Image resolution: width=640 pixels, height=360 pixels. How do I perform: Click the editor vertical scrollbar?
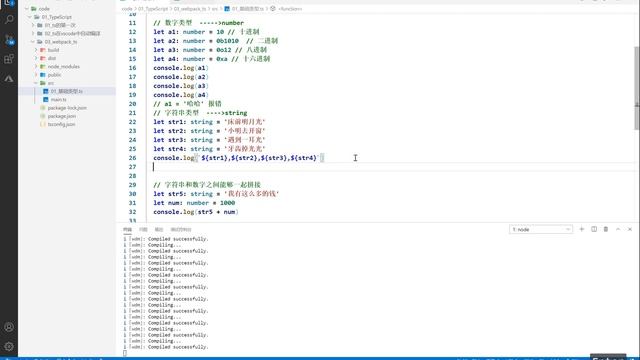click(x=637, y=88)
